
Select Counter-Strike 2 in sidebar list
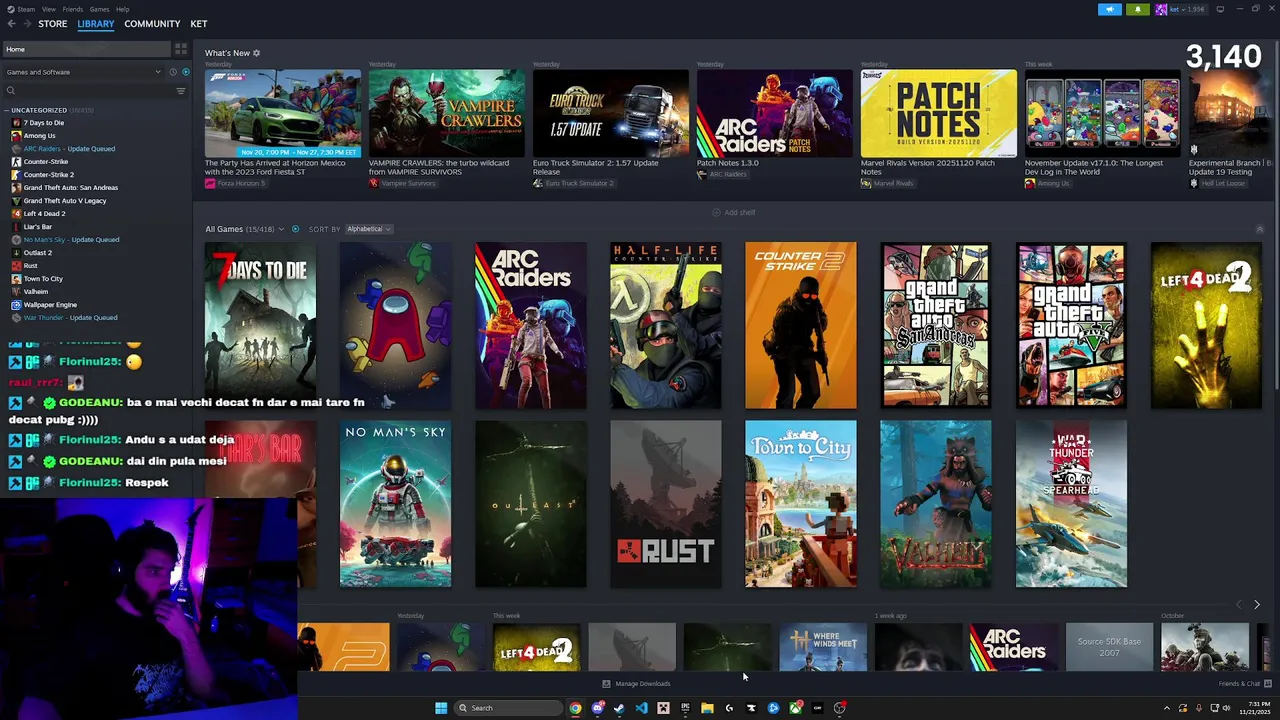(48, 175)
